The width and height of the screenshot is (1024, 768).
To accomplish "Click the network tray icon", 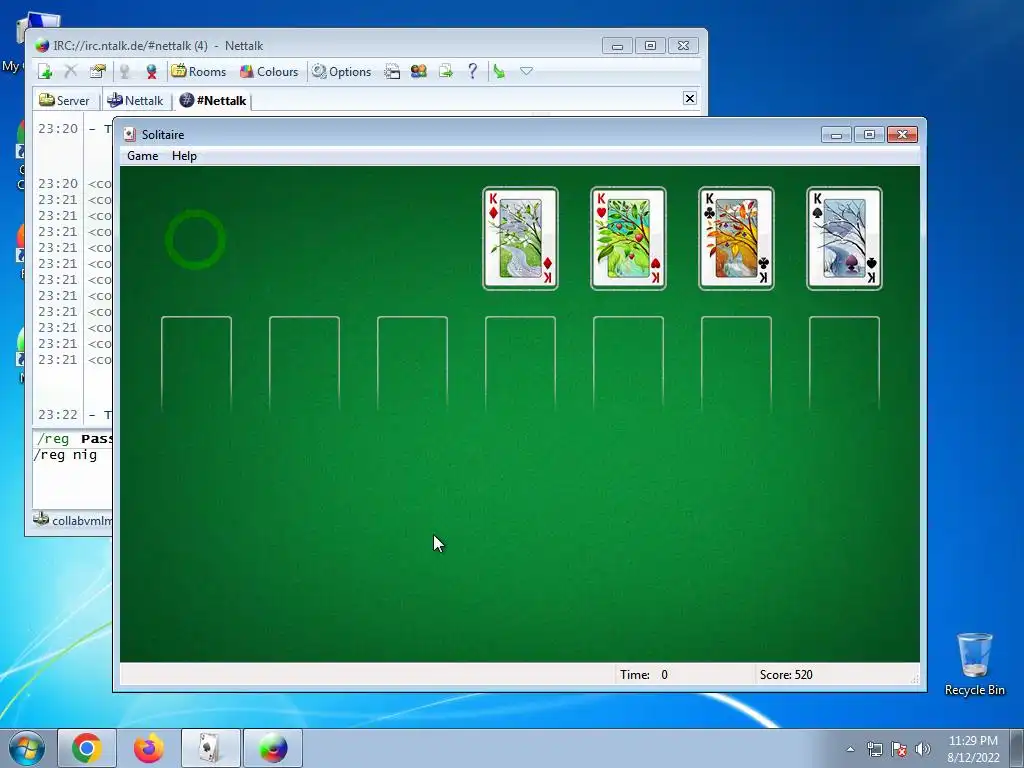I will 874,749.
